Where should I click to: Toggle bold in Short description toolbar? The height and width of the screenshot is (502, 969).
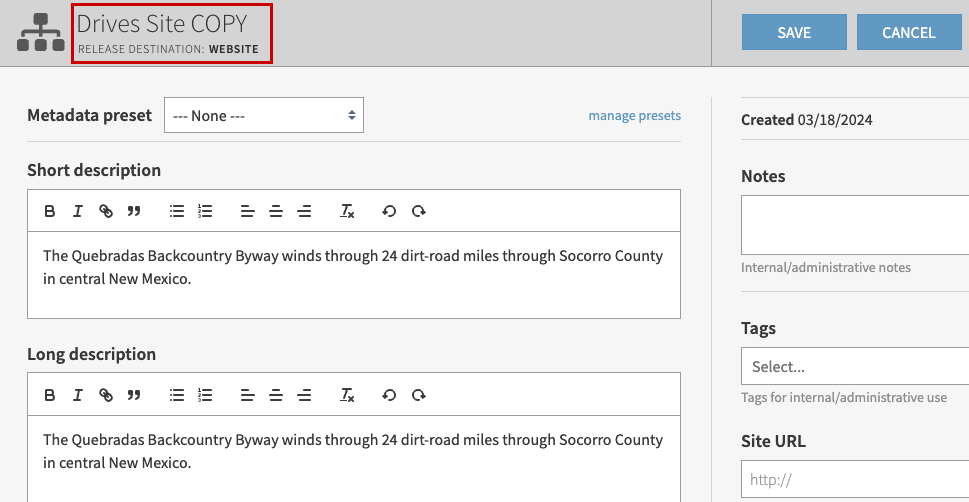[x=49, y=211]
